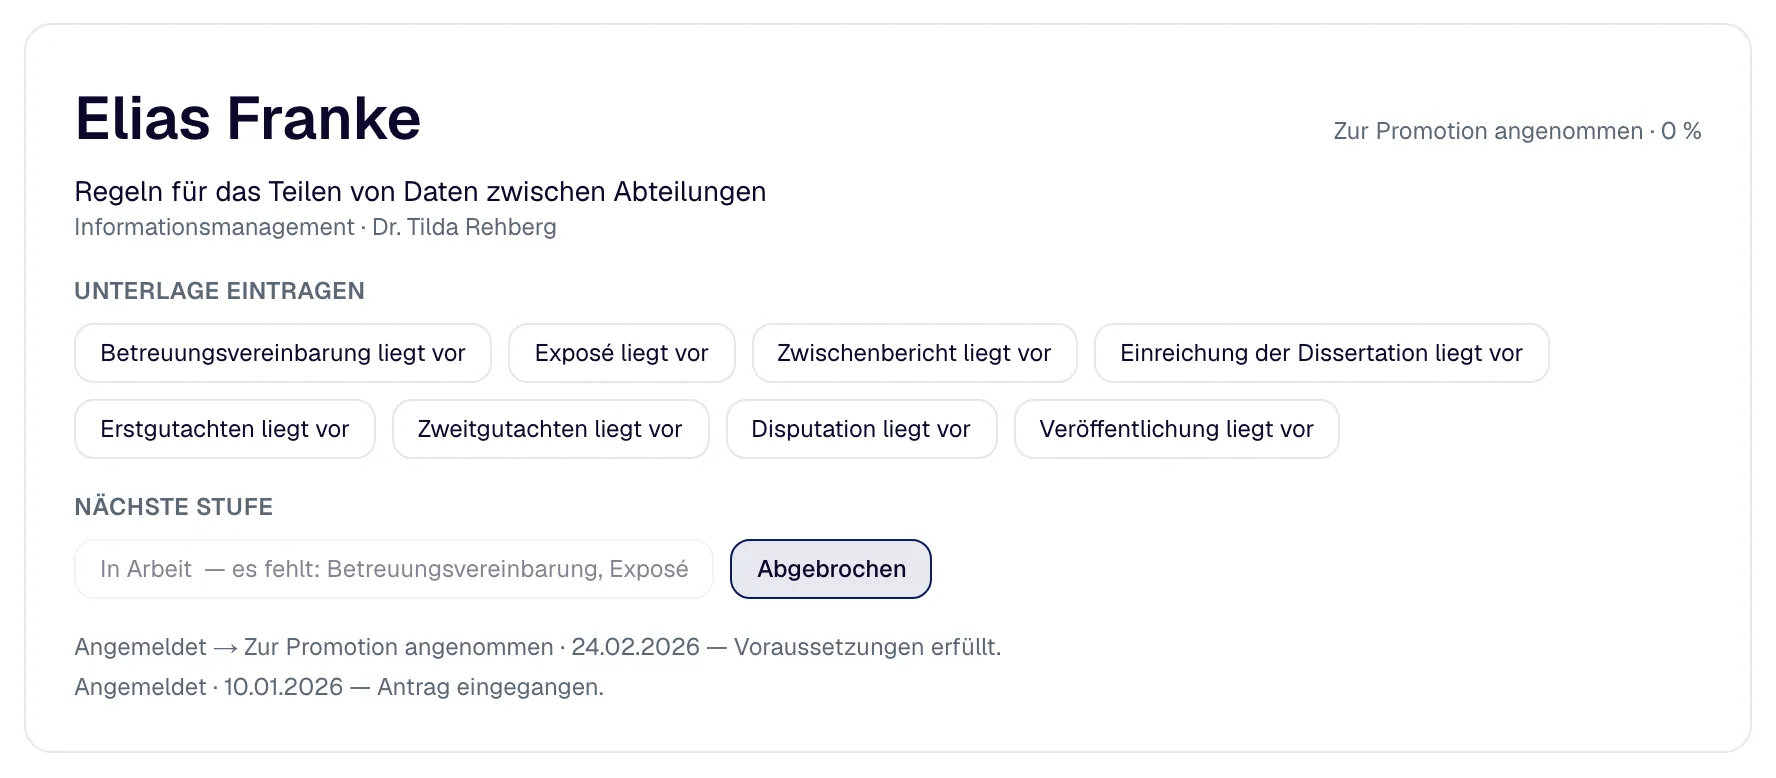1776x778 pixels.
Task: Click Veröffentlichung liegt vor
Action: pos(1176,429)
